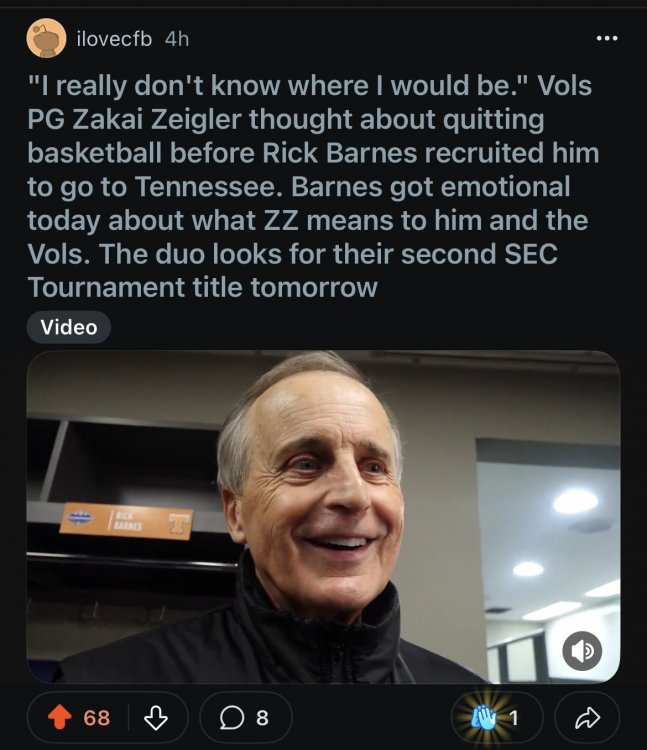Filter by the Video flair tag
The width and height of the screenshot is (647, 750).
[x=69, y=327]
